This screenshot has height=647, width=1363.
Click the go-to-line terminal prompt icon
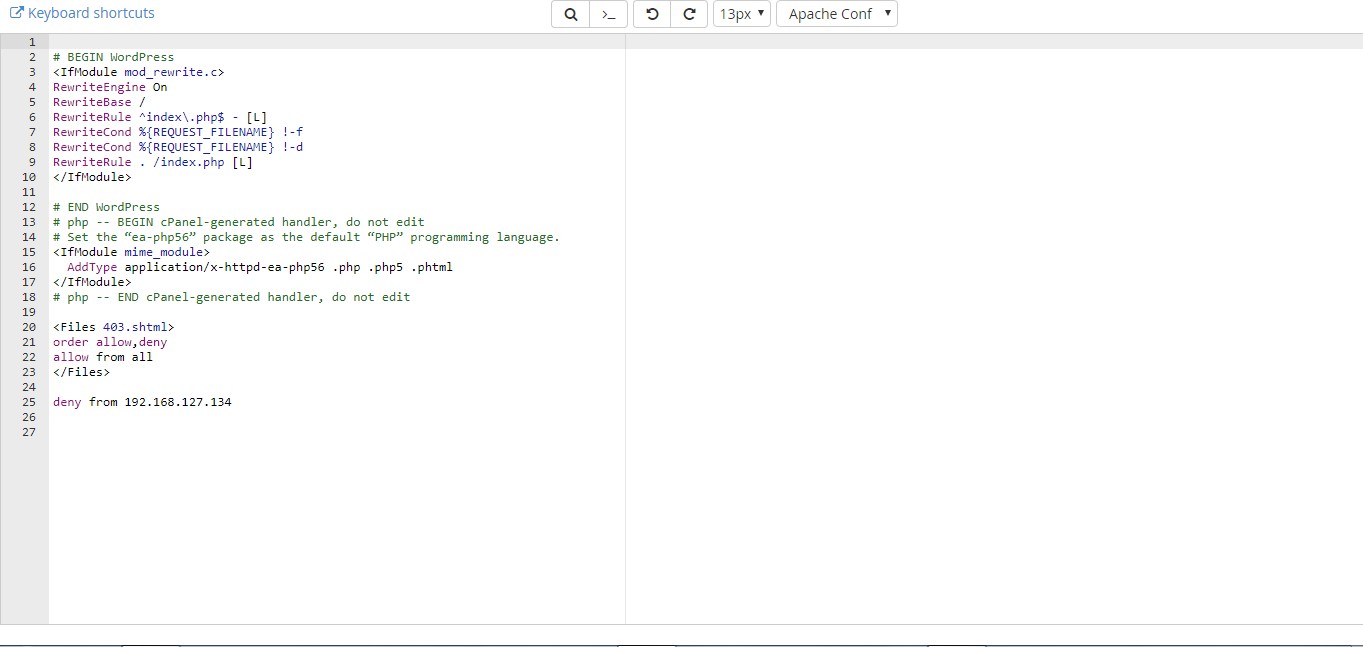608,14
